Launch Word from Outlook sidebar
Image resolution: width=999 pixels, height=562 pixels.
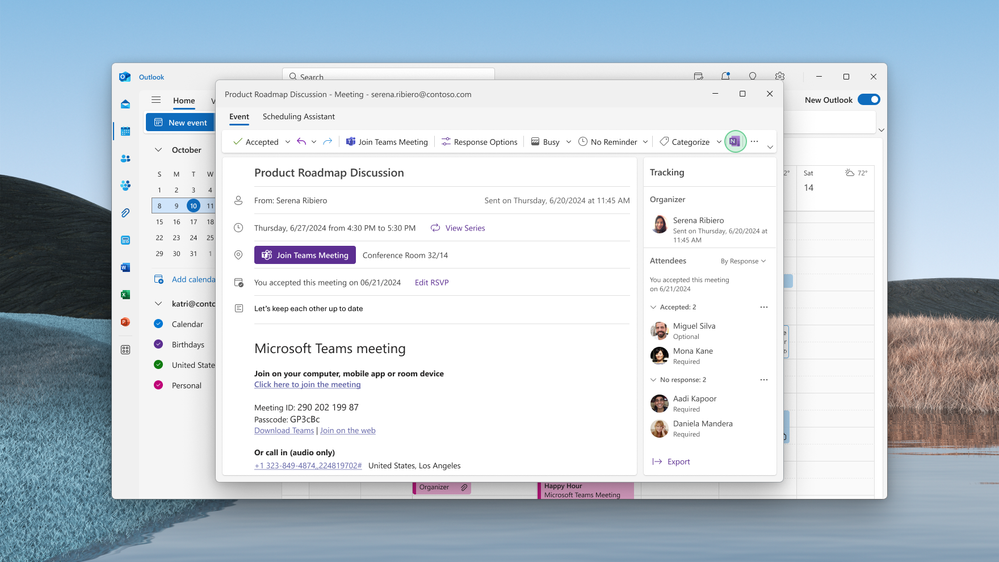coord(126,268)
